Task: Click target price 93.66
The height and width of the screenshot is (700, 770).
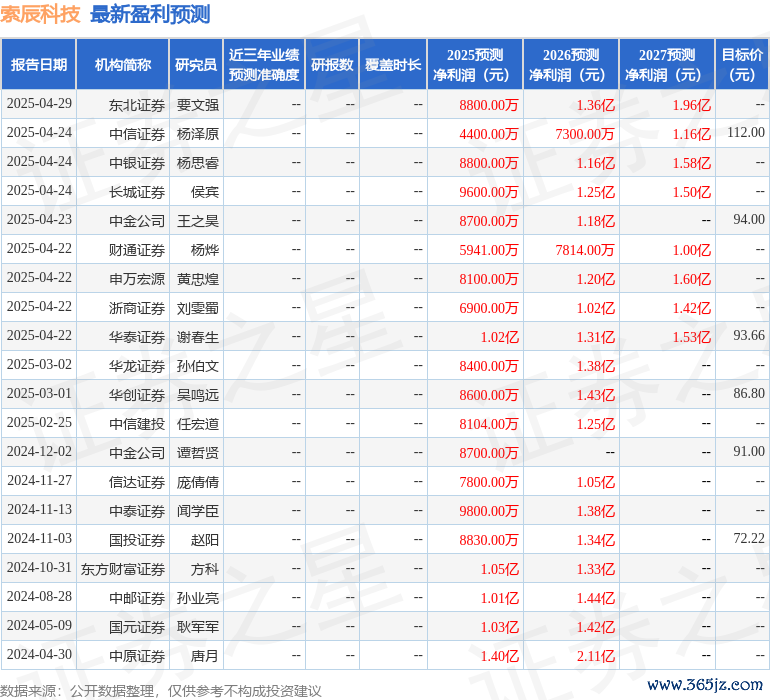Action: pyautogui.click(x=749, y=336)
